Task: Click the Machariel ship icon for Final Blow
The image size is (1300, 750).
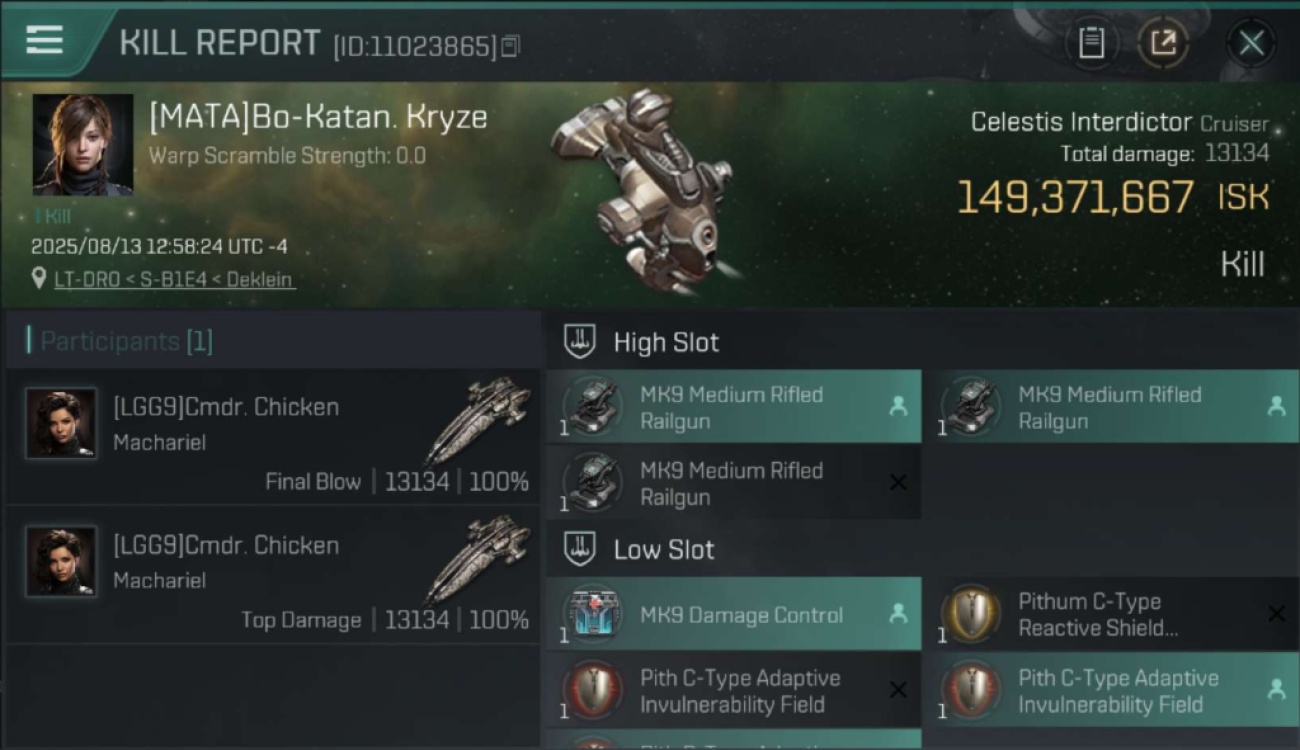Action: pos(477,420)
